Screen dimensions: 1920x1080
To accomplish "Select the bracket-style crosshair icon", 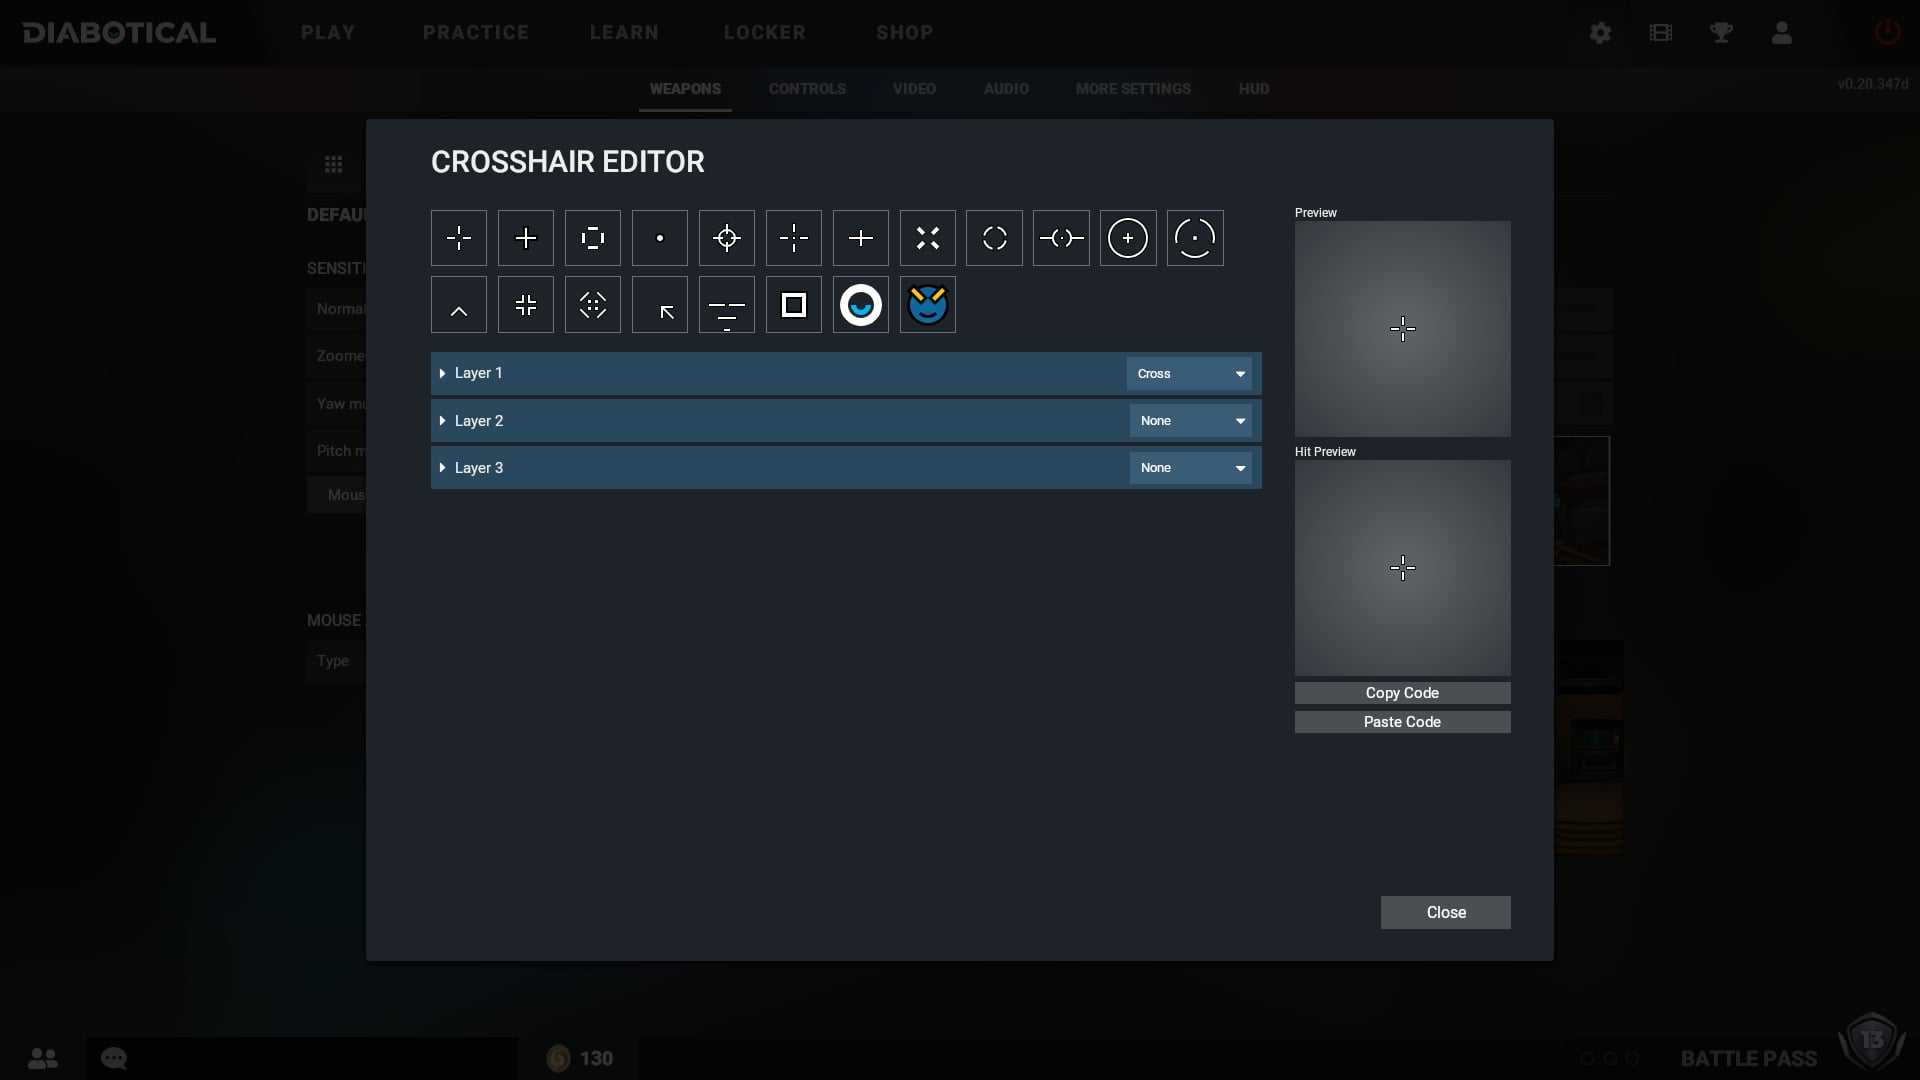I will pos(592,237).
